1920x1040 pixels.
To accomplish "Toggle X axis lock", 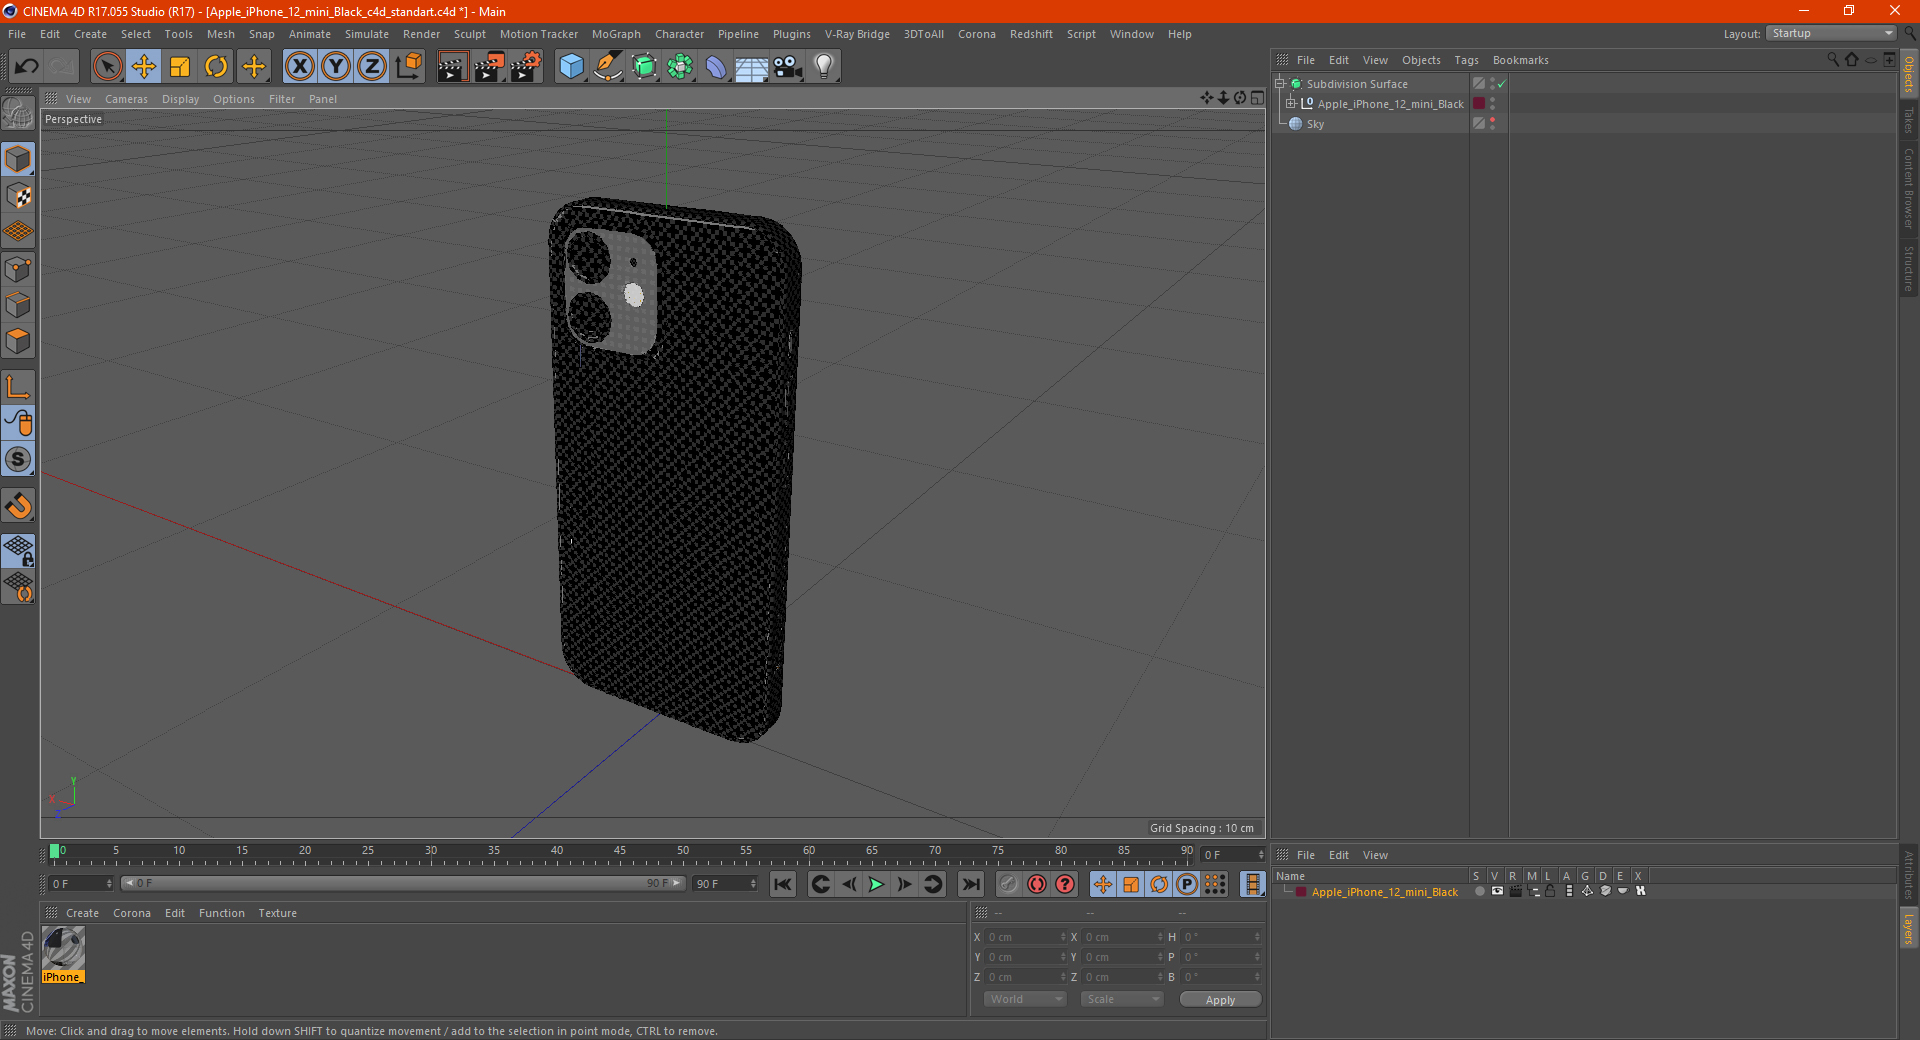I will click(299, 67).
